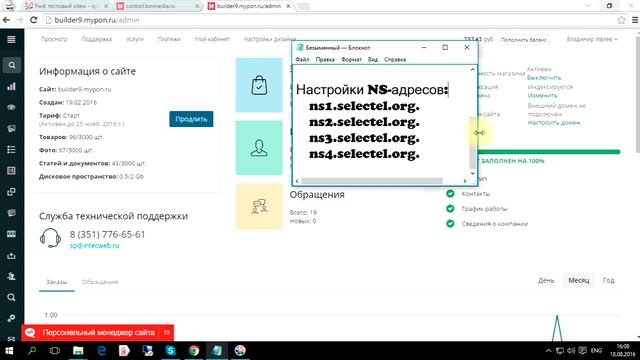Click the Продлить tariff button
This screenshot has height=360, width=640.
[x=191, y=119]
